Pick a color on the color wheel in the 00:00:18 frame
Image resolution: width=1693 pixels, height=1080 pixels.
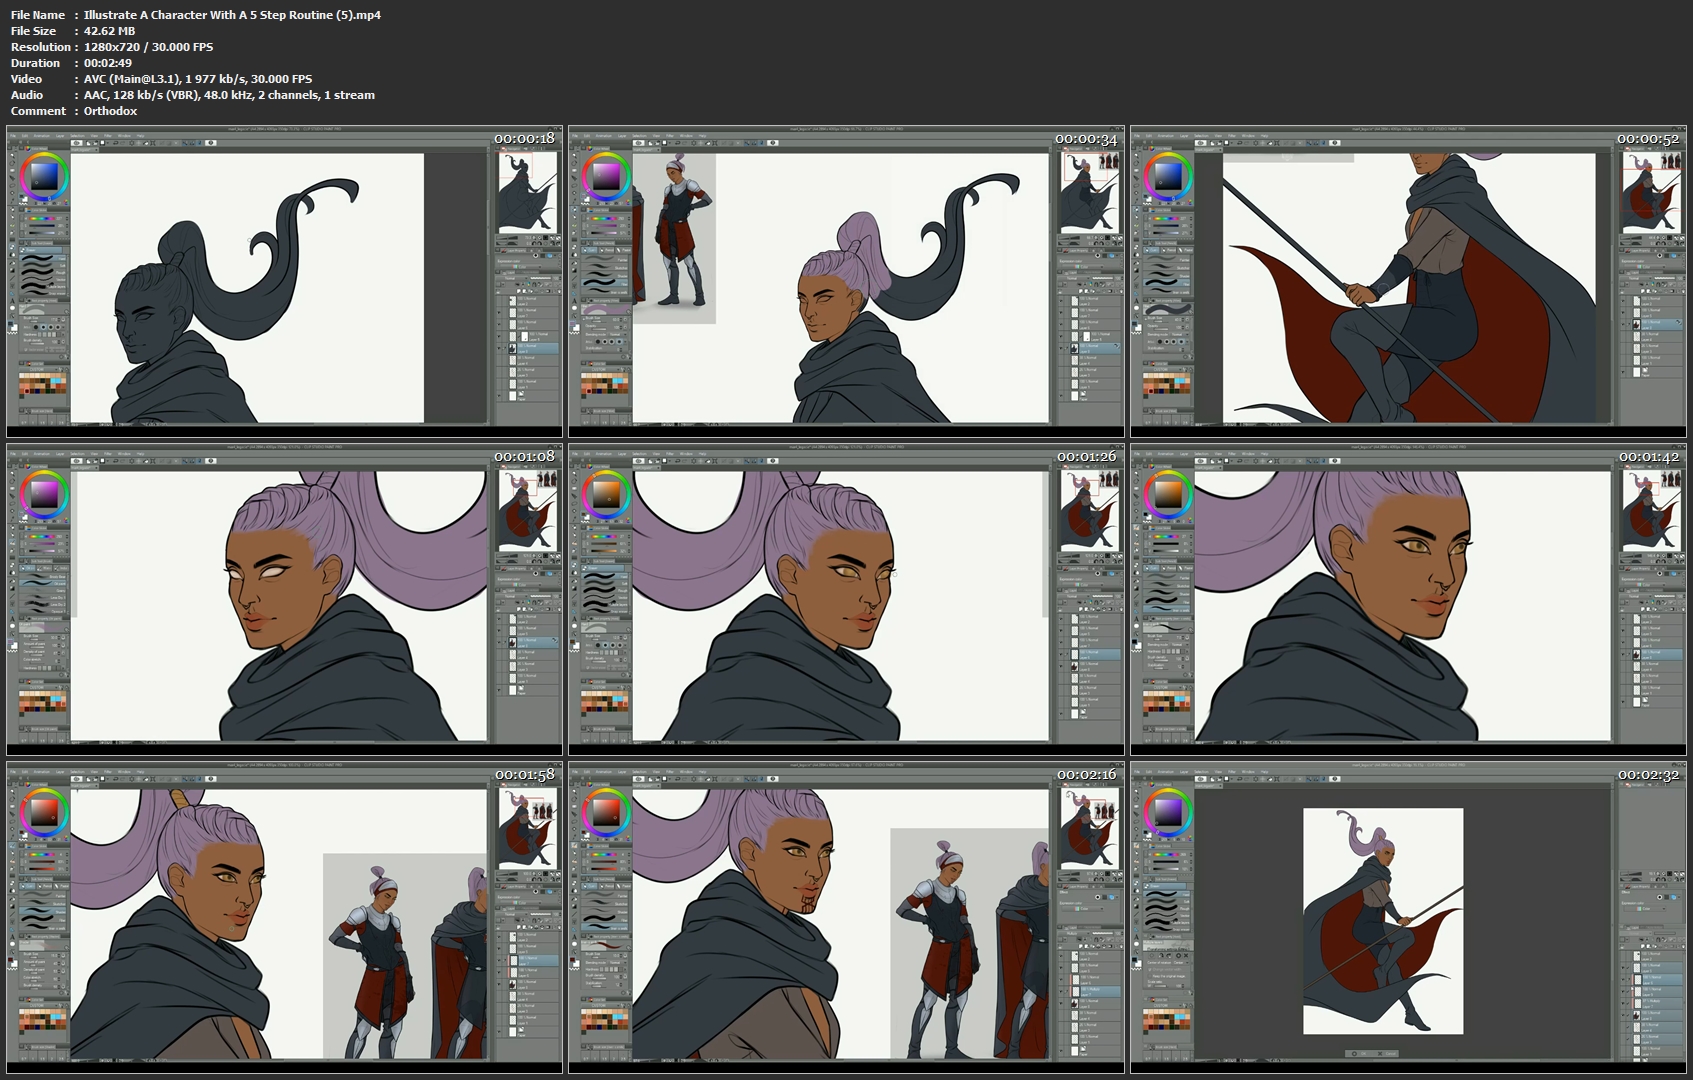click(44, 177)
